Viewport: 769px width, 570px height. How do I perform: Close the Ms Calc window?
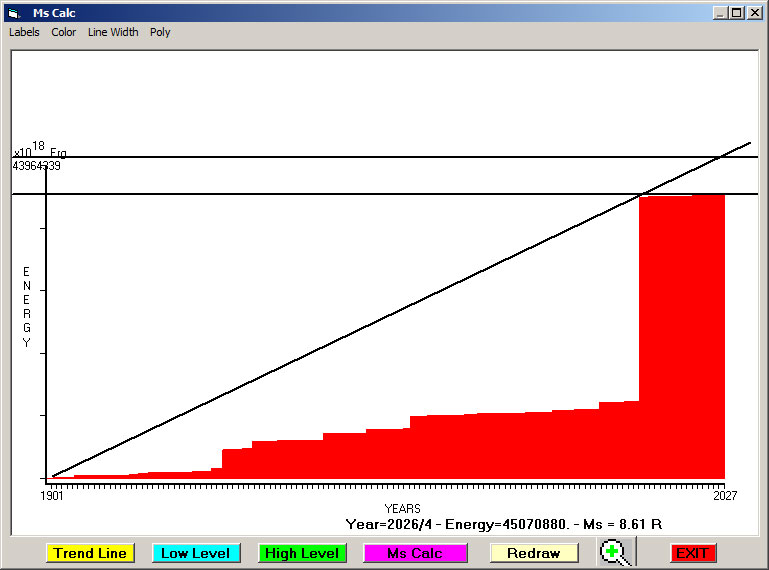754,13
